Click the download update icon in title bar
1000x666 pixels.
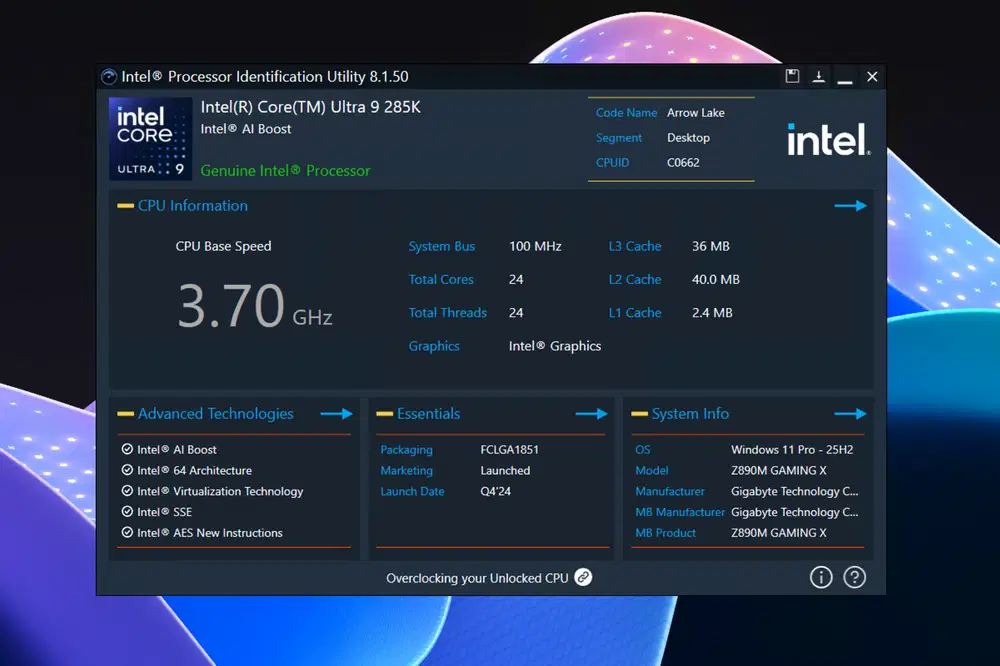tap(818, 77)
